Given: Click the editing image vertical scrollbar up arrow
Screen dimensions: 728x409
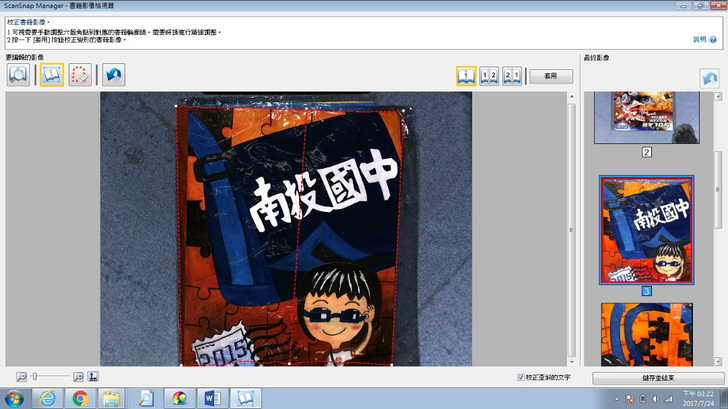Looking at the screenshot, I should pos(572,97).
